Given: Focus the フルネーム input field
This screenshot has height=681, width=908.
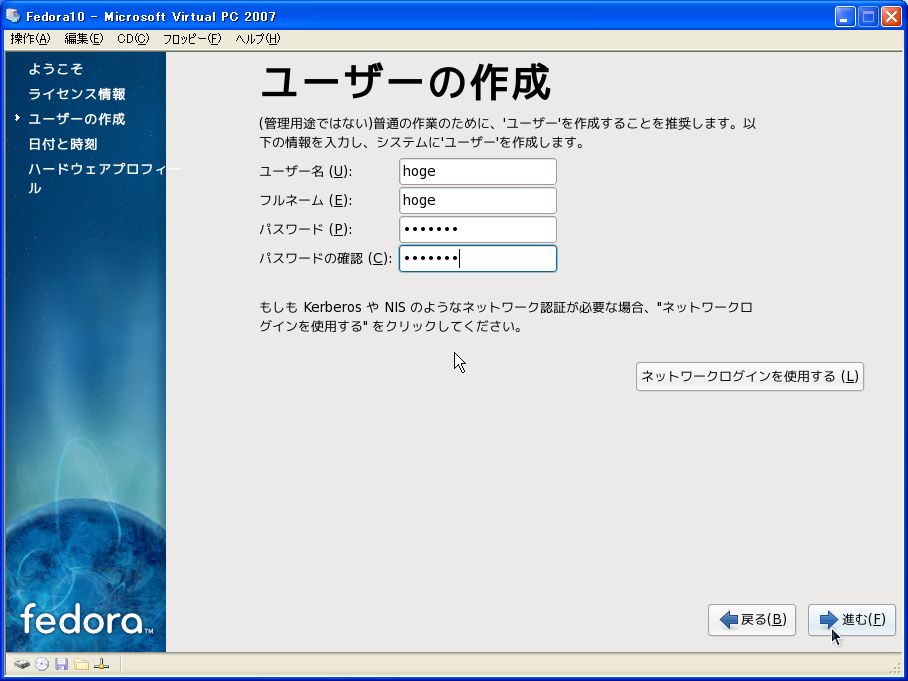Looking at the screenshot, I should tap(478, 200).
